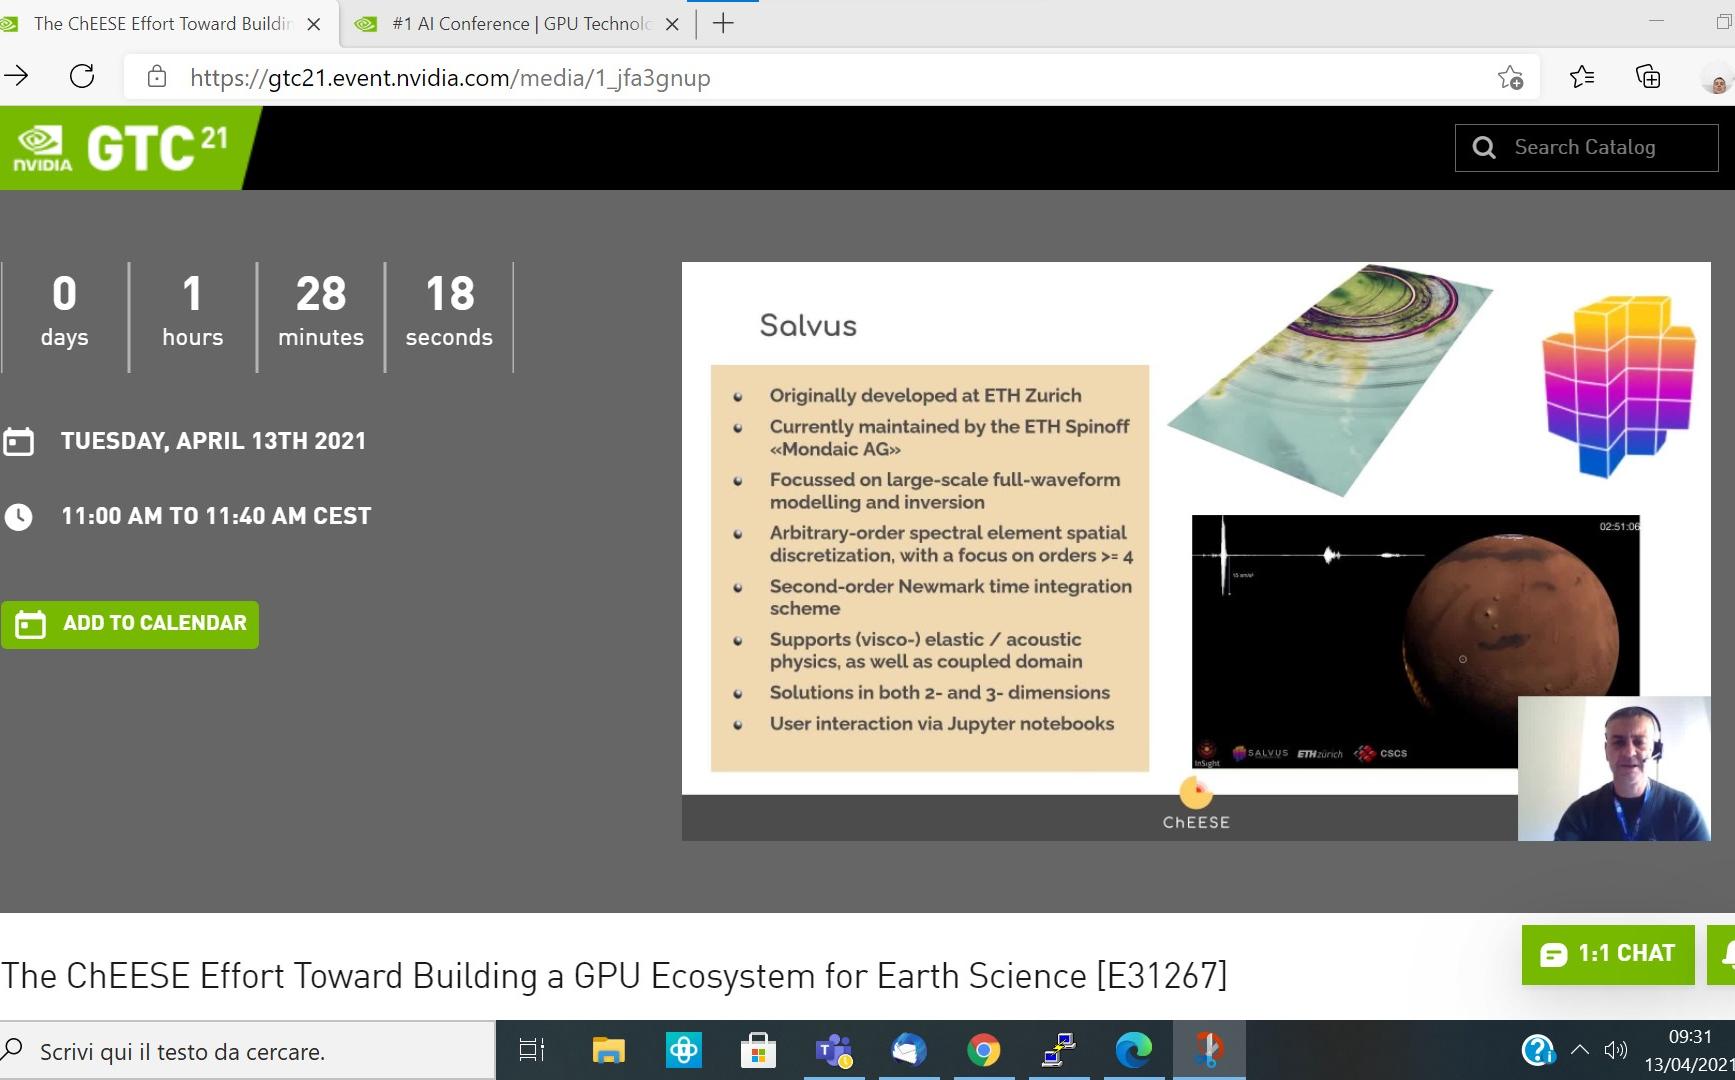Open the Collections icon
The image size is (1735, 1080).
(x=1647, y=77)
